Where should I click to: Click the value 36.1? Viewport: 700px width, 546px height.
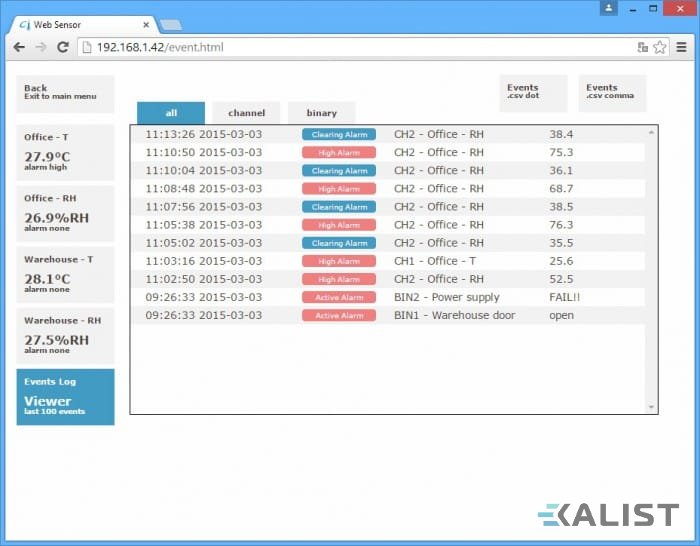[561, 171]
